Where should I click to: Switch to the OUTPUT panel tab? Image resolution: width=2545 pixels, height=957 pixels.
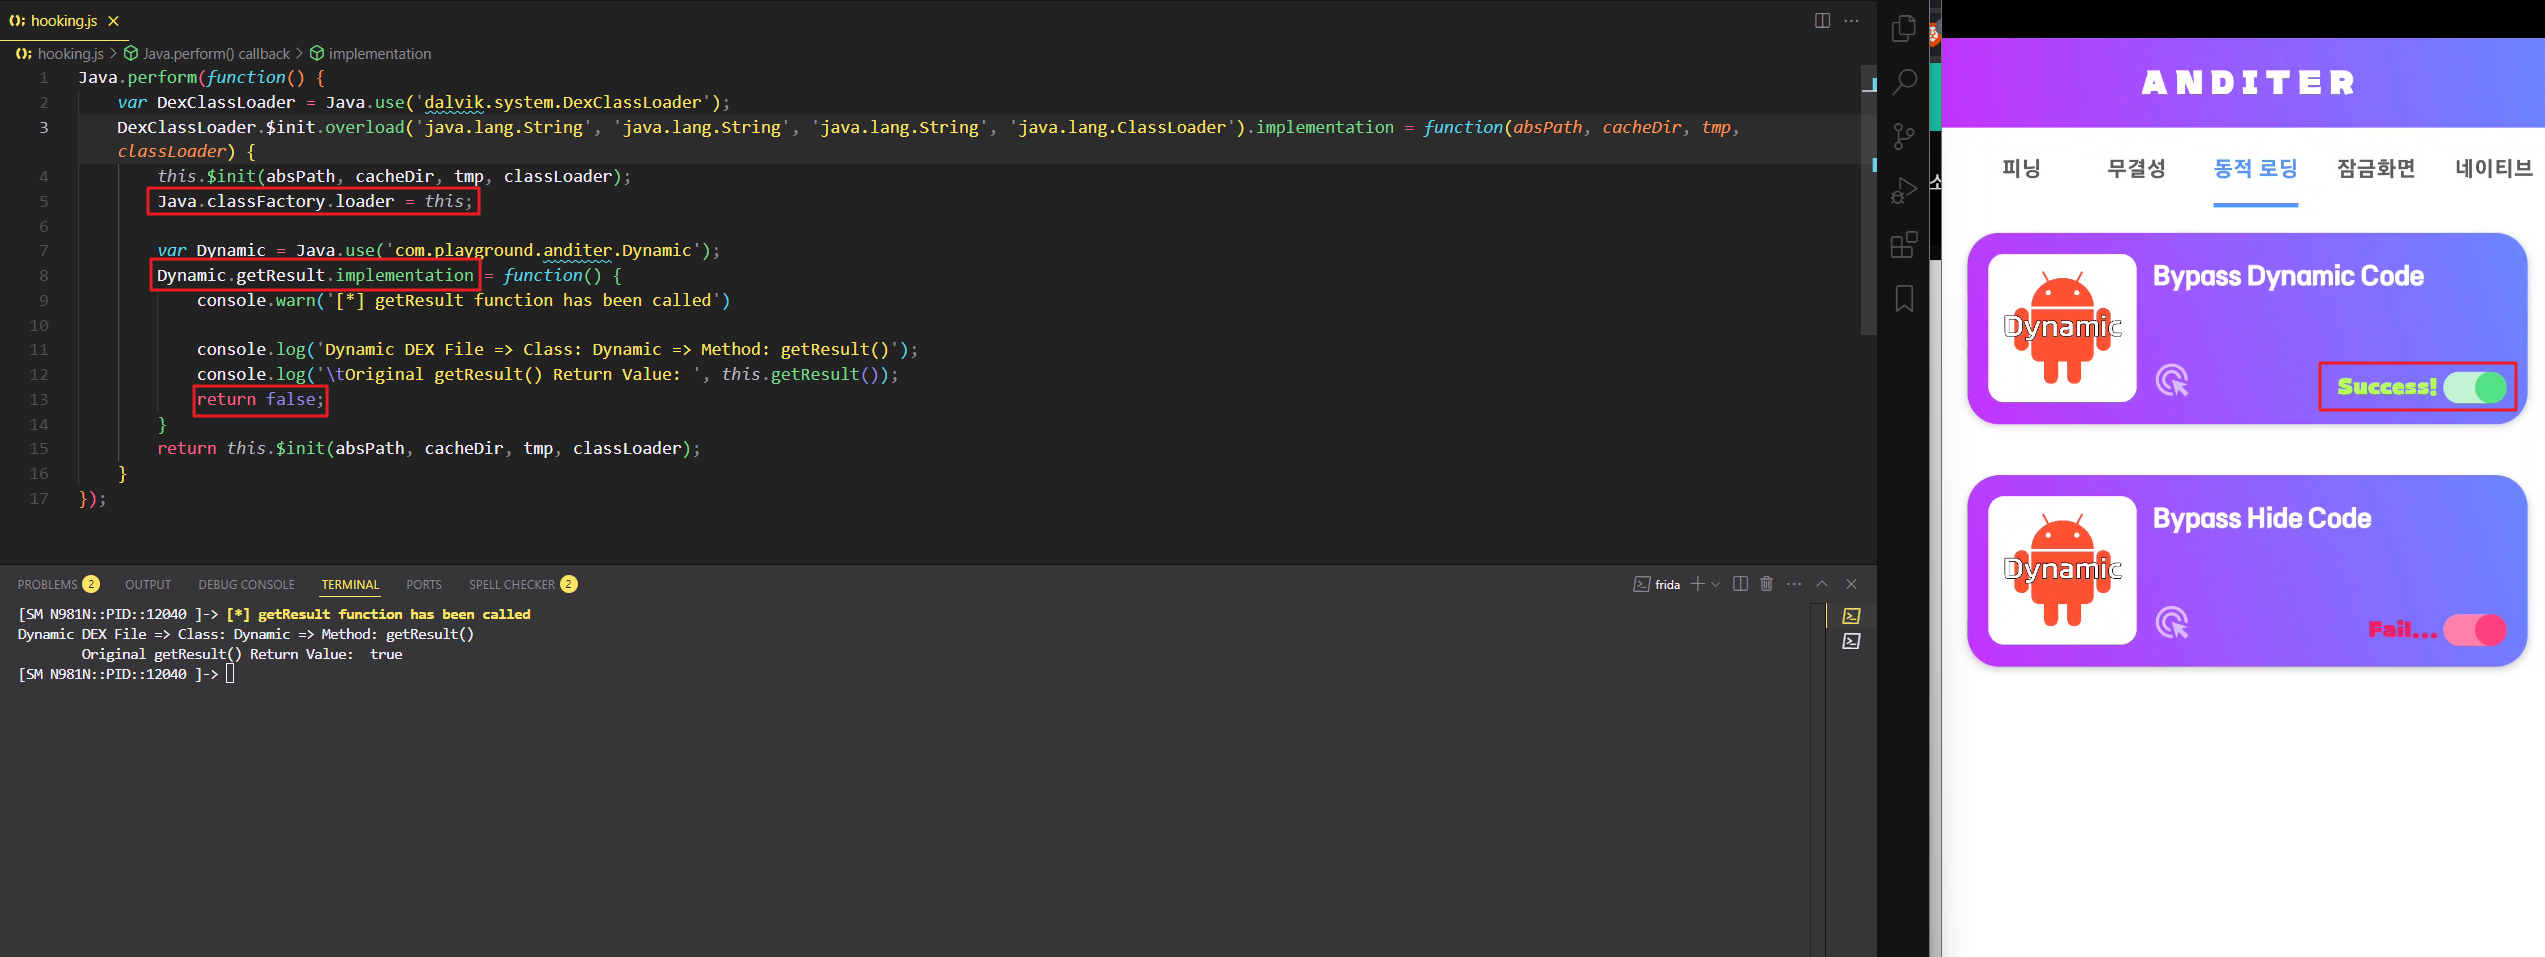(148, 584)
